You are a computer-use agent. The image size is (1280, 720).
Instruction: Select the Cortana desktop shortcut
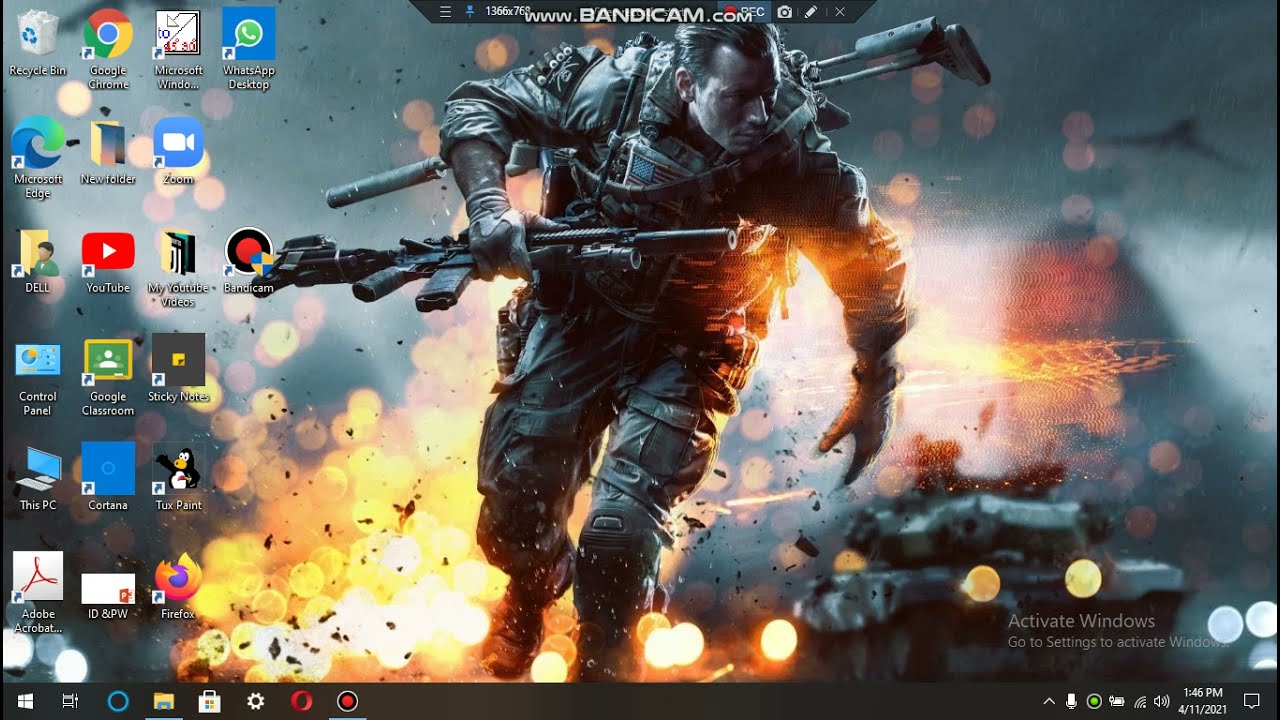[108, 477]
